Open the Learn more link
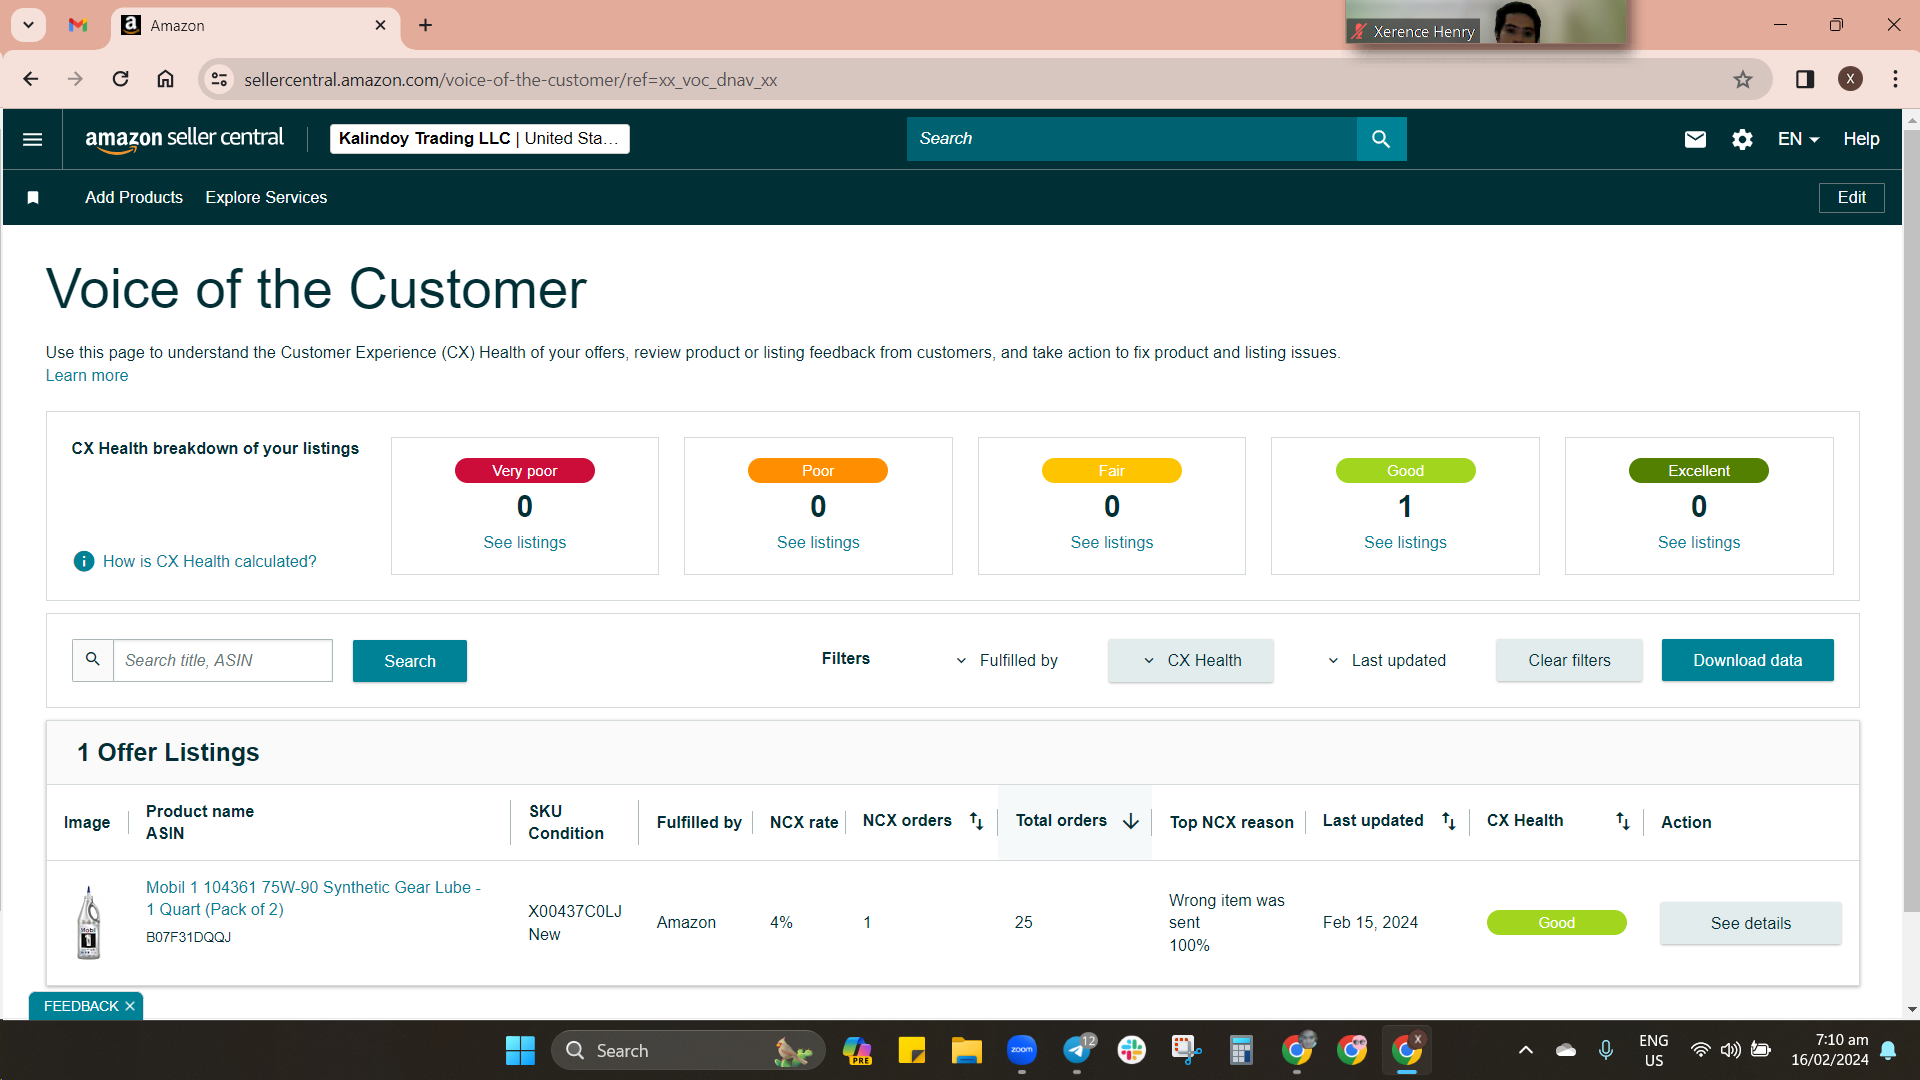The image size is (1920, 1080). click(87, 376)
